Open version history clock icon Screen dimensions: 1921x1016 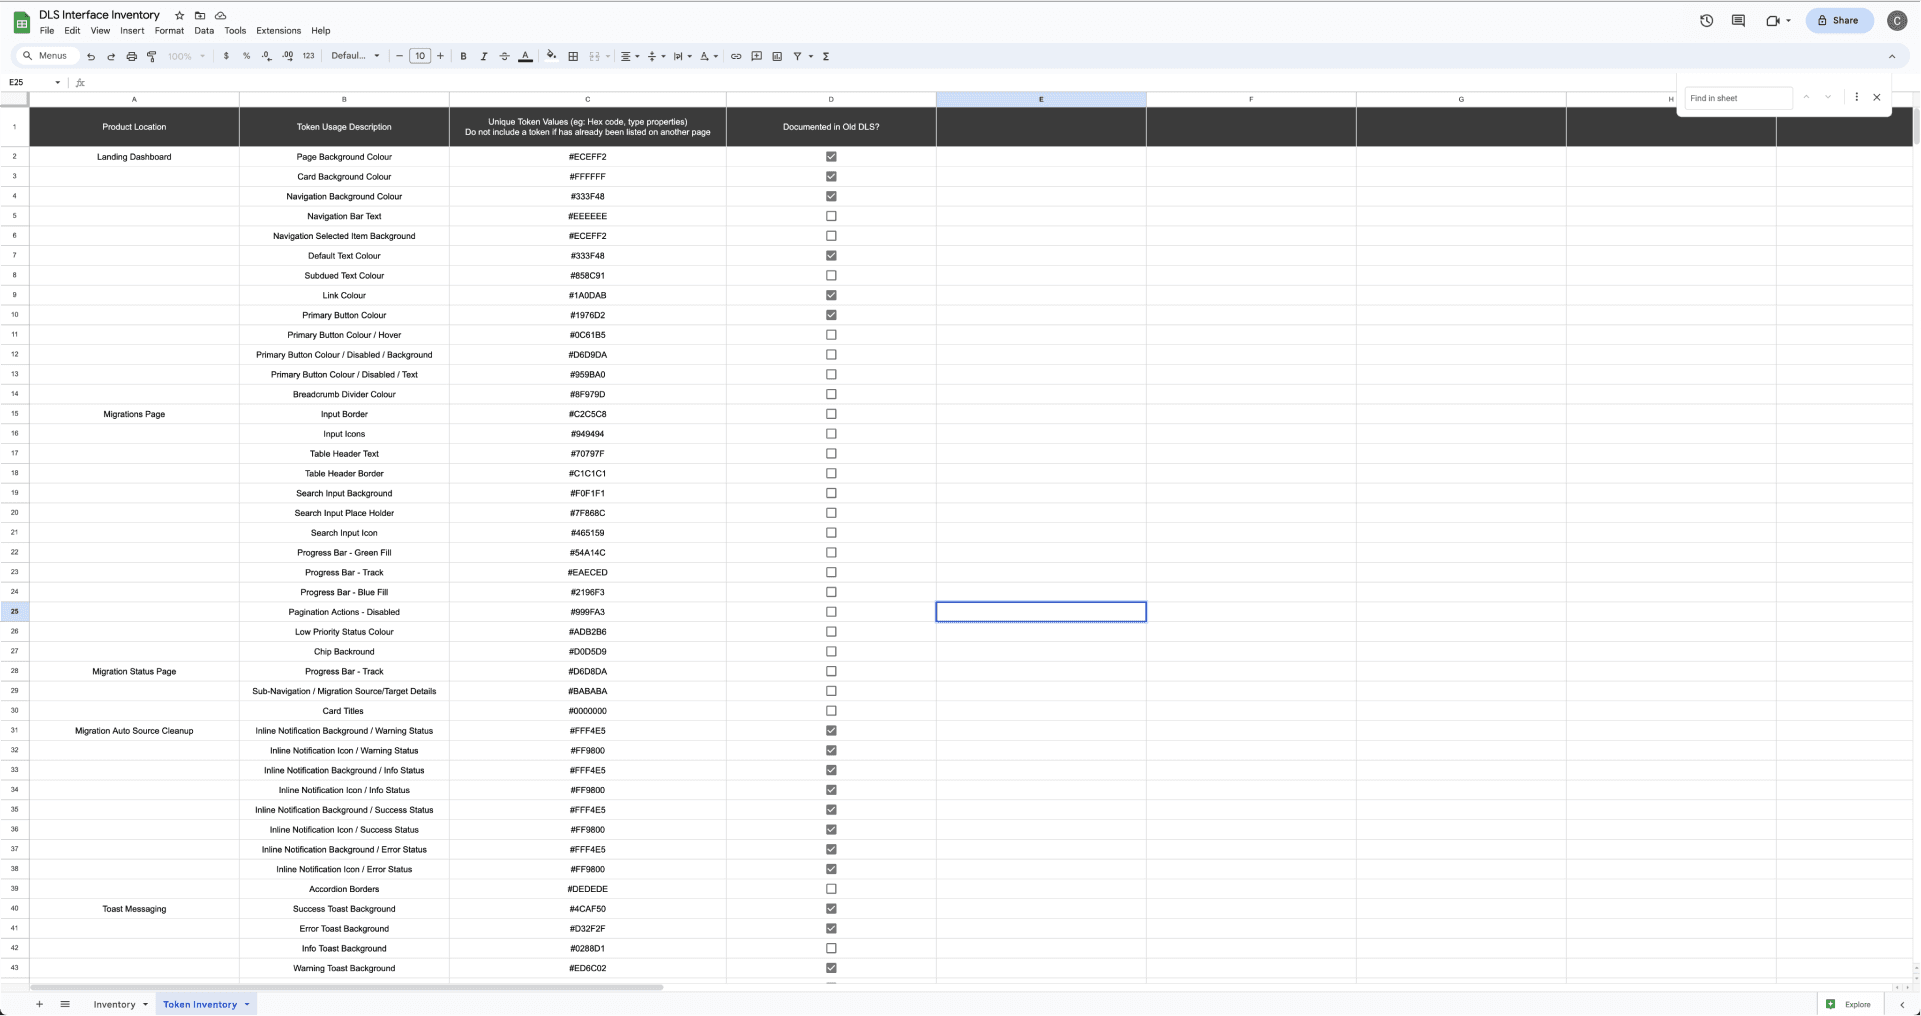(1707, 21)
